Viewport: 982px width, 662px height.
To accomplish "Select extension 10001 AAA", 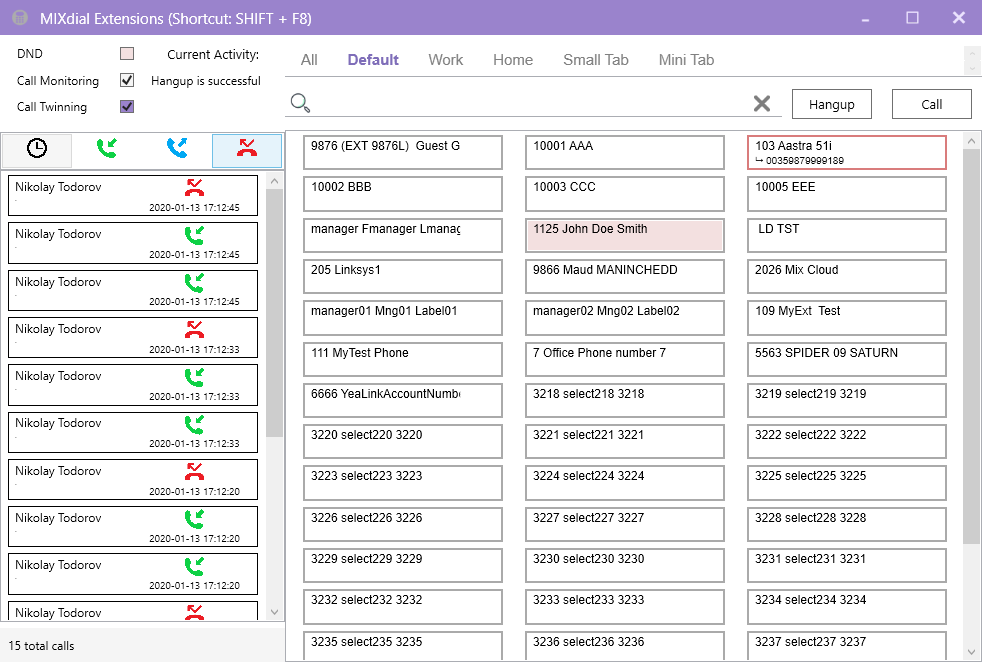I will (x=625, y=152).
